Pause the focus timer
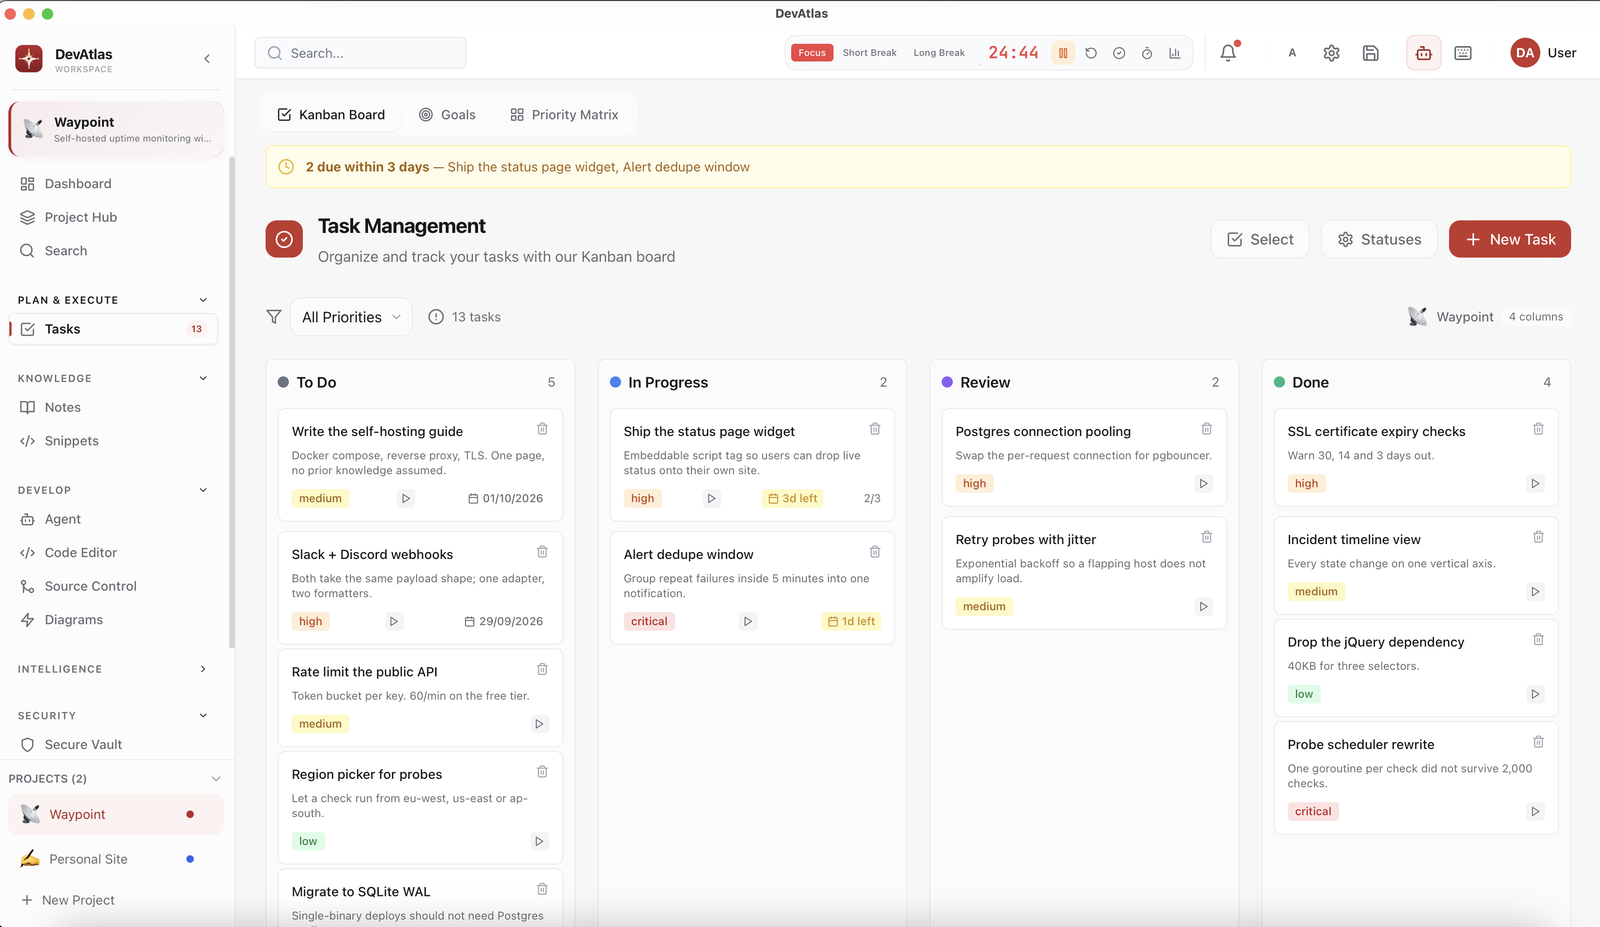 coord(1063,53)
